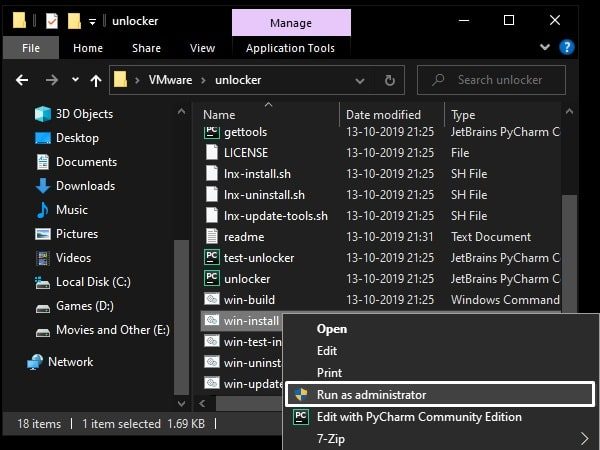The image size is (600, 450).
Task: Open the Application Tools tab
Action: point(290,48)
